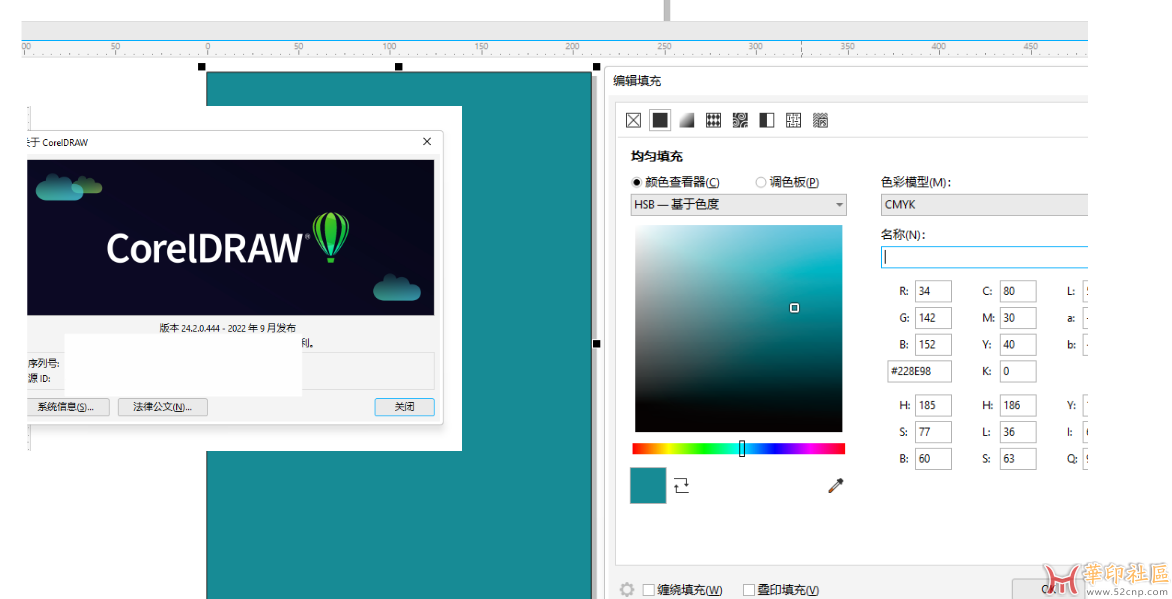The height and width of the screenshot is (599, 1172).
Task: Choose the Bitmap Pattern Fill icon
Action: 740,120
